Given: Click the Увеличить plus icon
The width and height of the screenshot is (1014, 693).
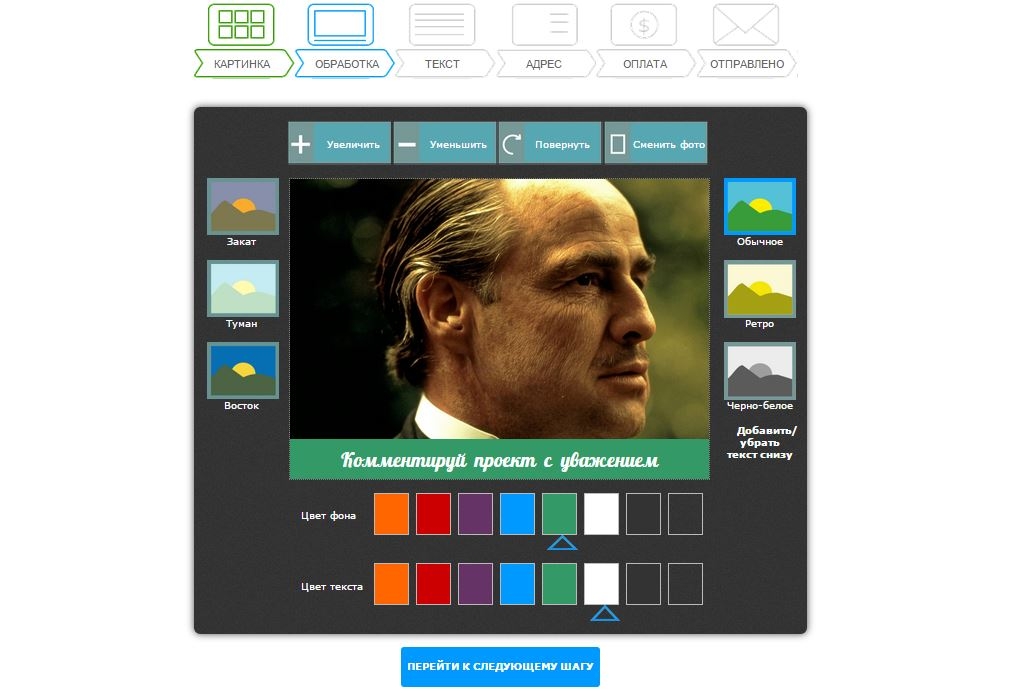Looking at the screenshot, I should [301, 144].
